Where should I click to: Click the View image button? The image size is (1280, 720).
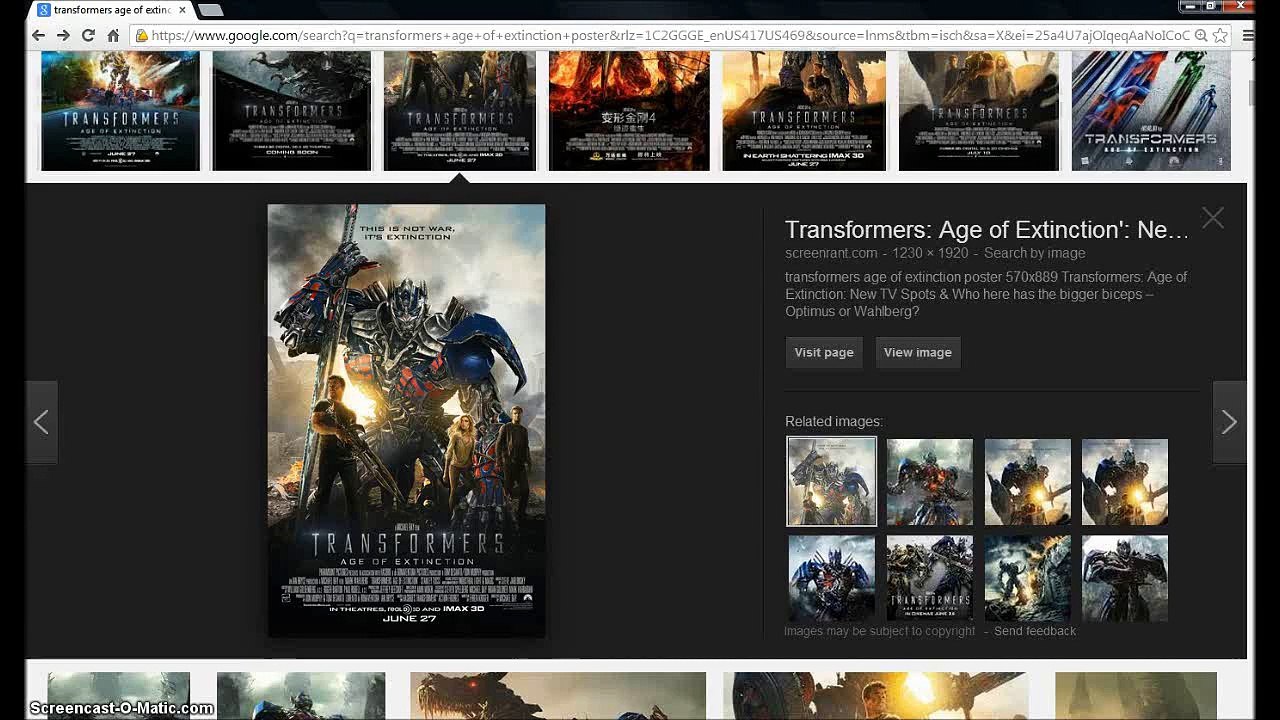[x=918, y=352]
